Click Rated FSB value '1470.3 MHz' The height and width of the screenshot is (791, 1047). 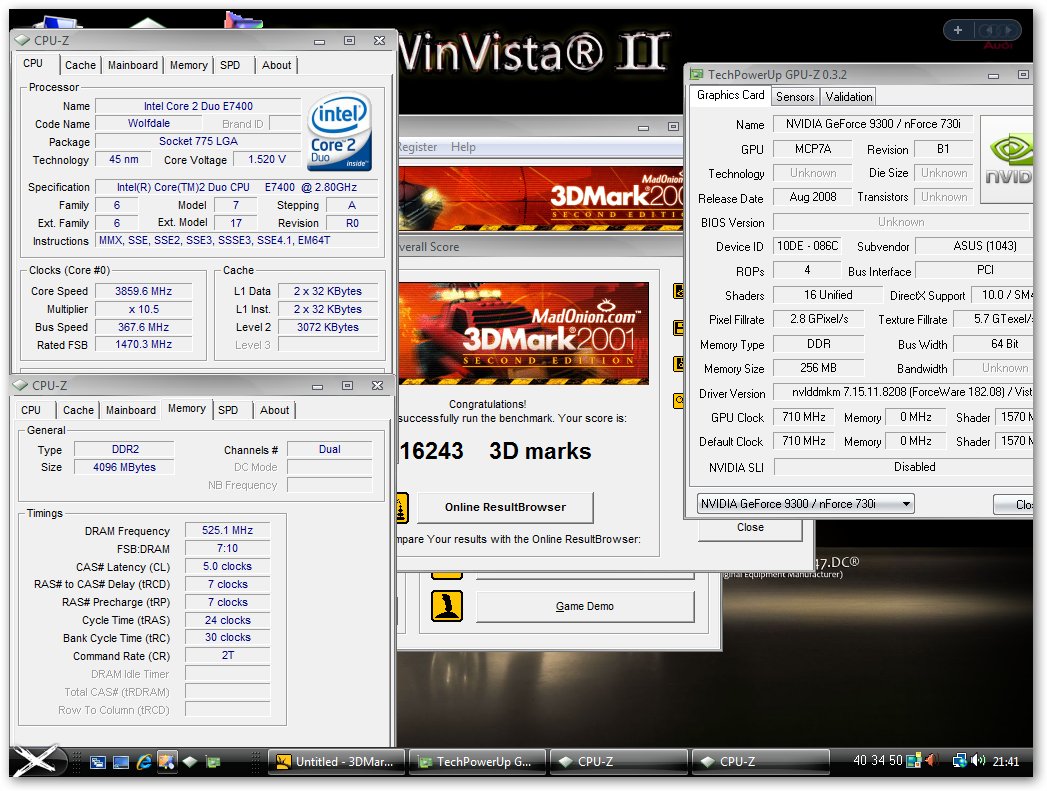click(144, 344)
